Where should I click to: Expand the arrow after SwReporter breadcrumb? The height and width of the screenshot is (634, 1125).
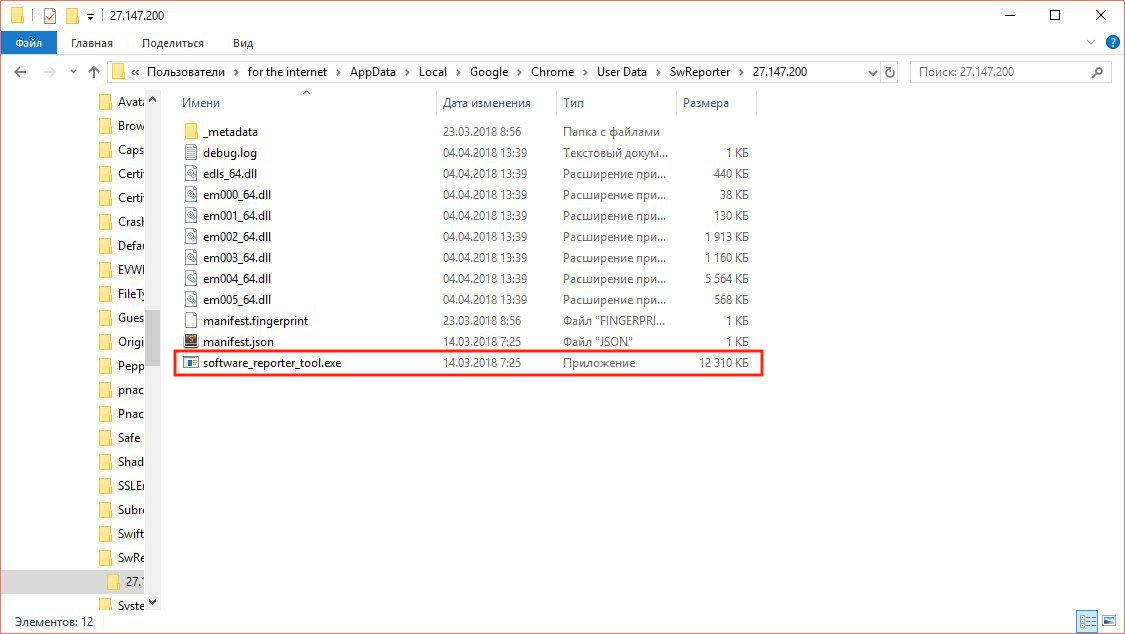point(741,72)
